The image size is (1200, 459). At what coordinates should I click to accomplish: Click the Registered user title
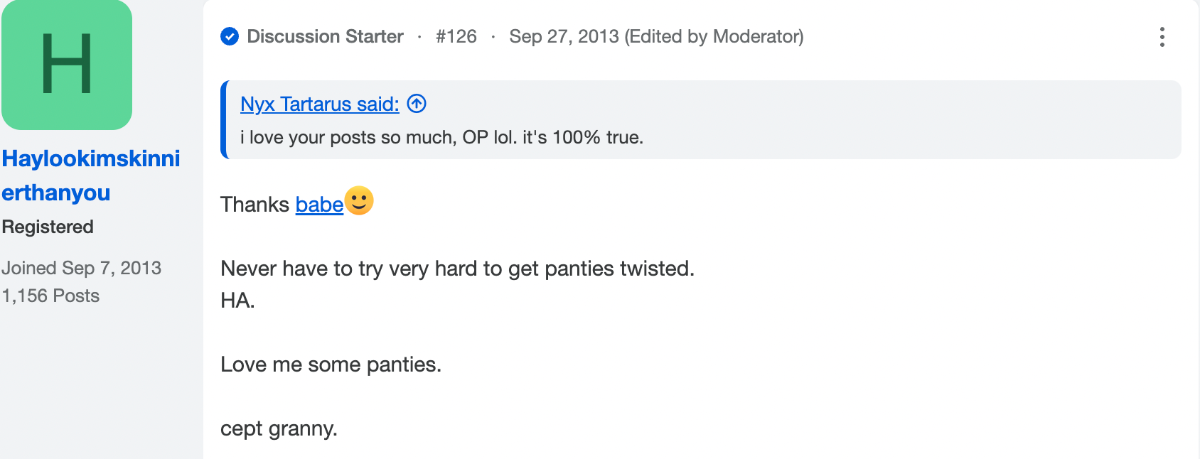pyautogui.click(x=48, y=227)
